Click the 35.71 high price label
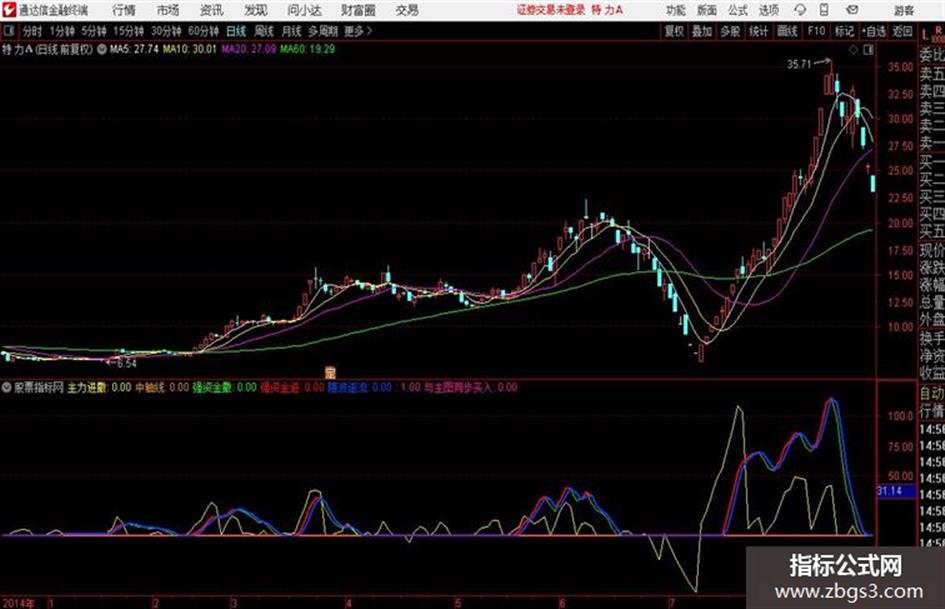The width and height of the screenshot is (945, 609). point(800,64)
